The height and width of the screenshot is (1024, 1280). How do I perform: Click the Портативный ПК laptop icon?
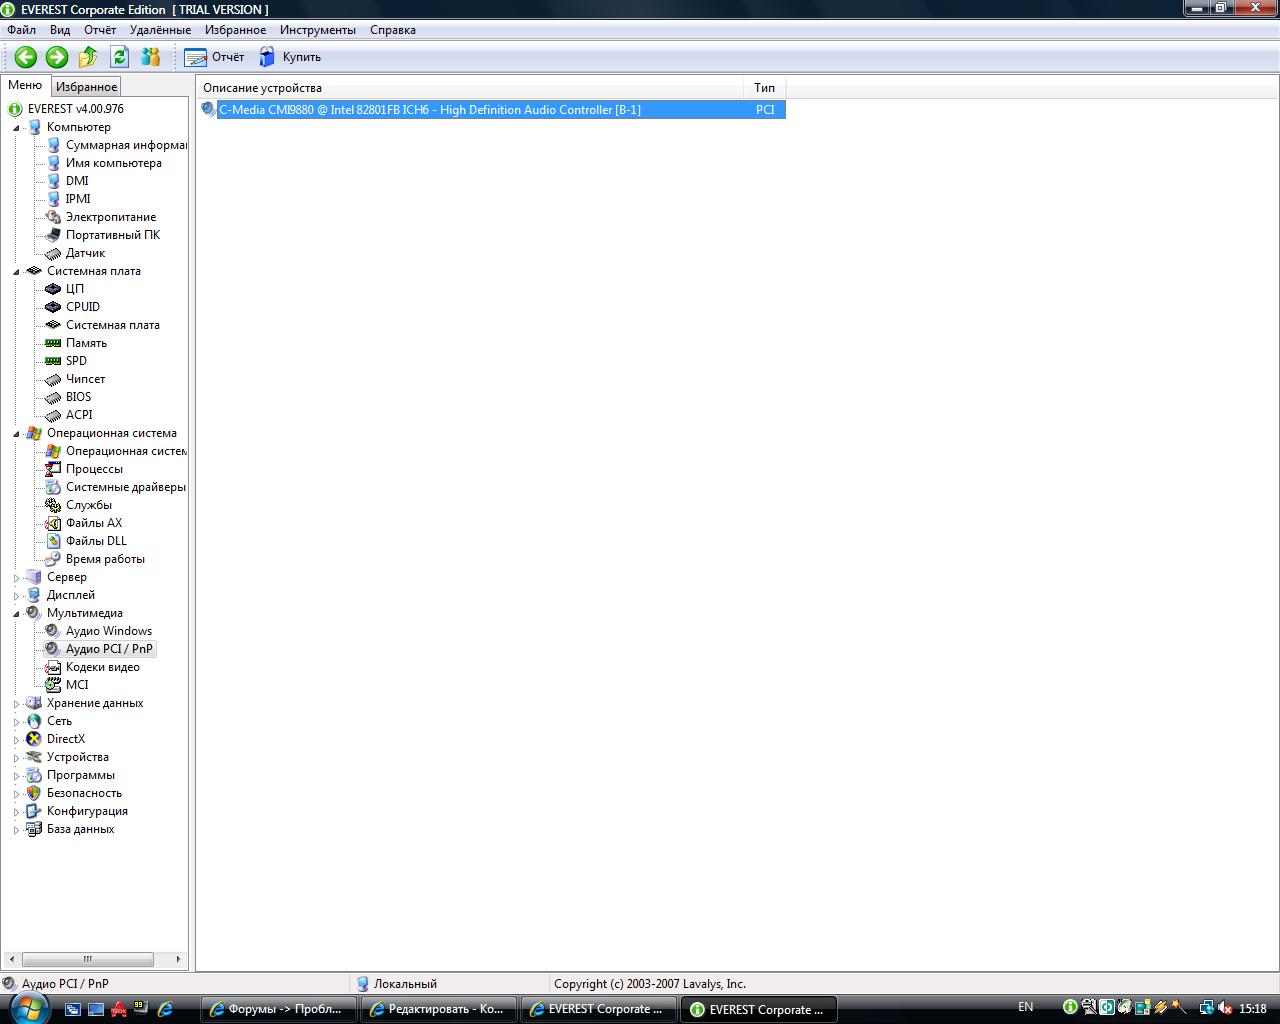click(54, 235)
